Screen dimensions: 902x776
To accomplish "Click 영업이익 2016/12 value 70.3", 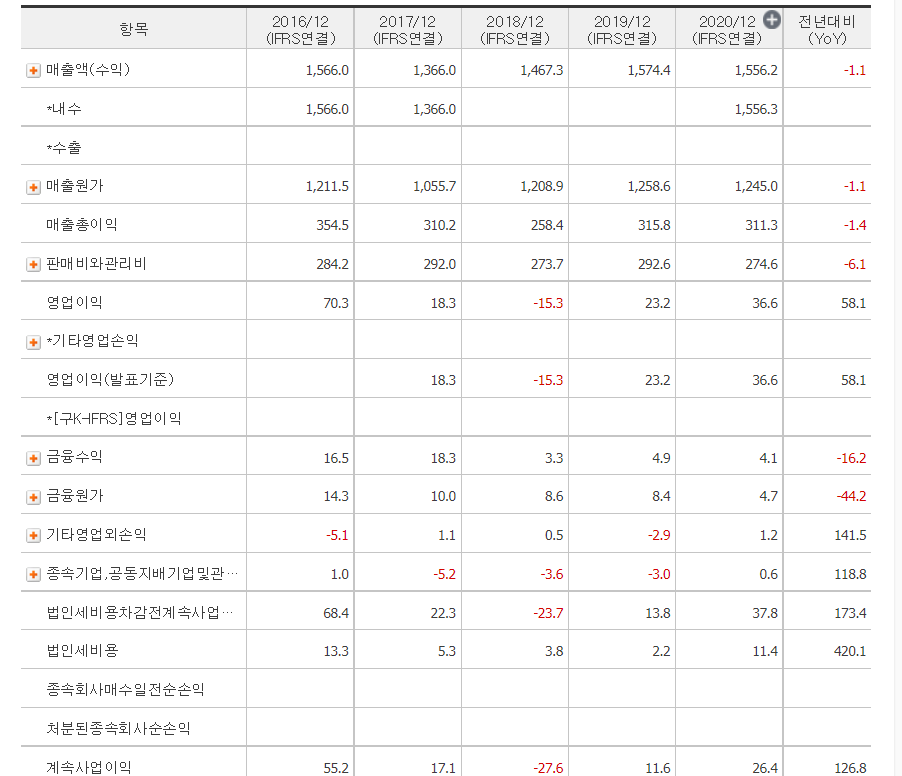I will [x=336, y=303].
